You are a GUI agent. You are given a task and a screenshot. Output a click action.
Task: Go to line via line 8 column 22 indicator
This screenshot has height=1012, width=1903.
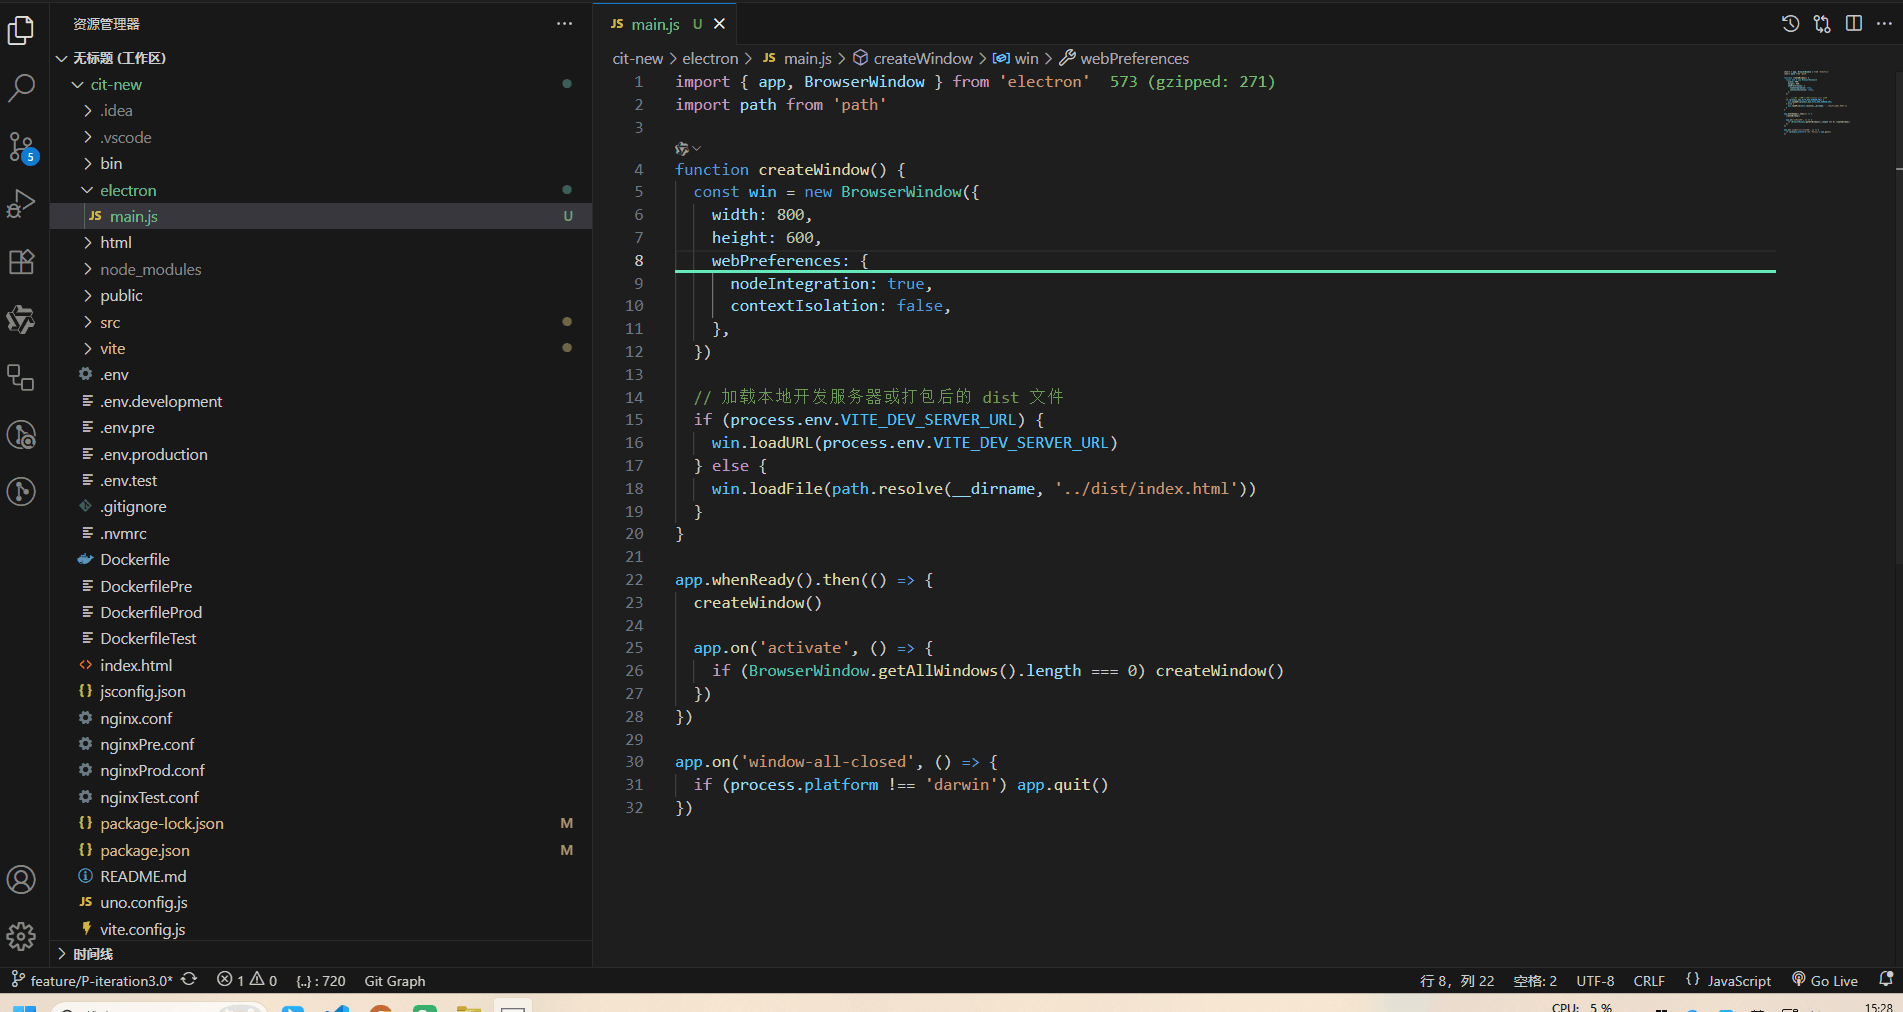tap(1457, 981)
